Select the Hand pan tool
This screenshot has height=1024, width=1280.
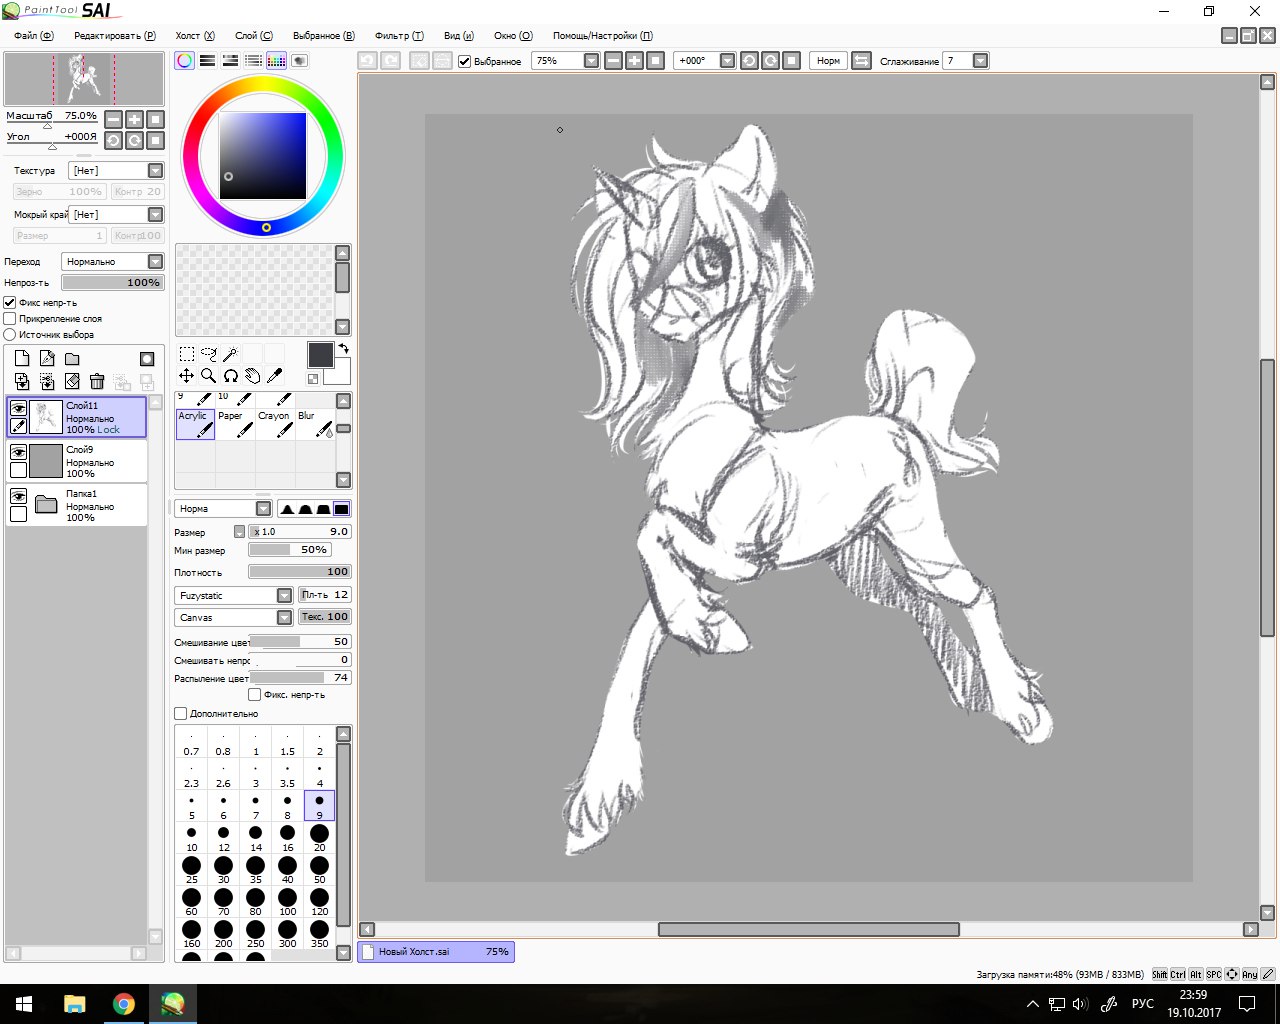[253, 376]
